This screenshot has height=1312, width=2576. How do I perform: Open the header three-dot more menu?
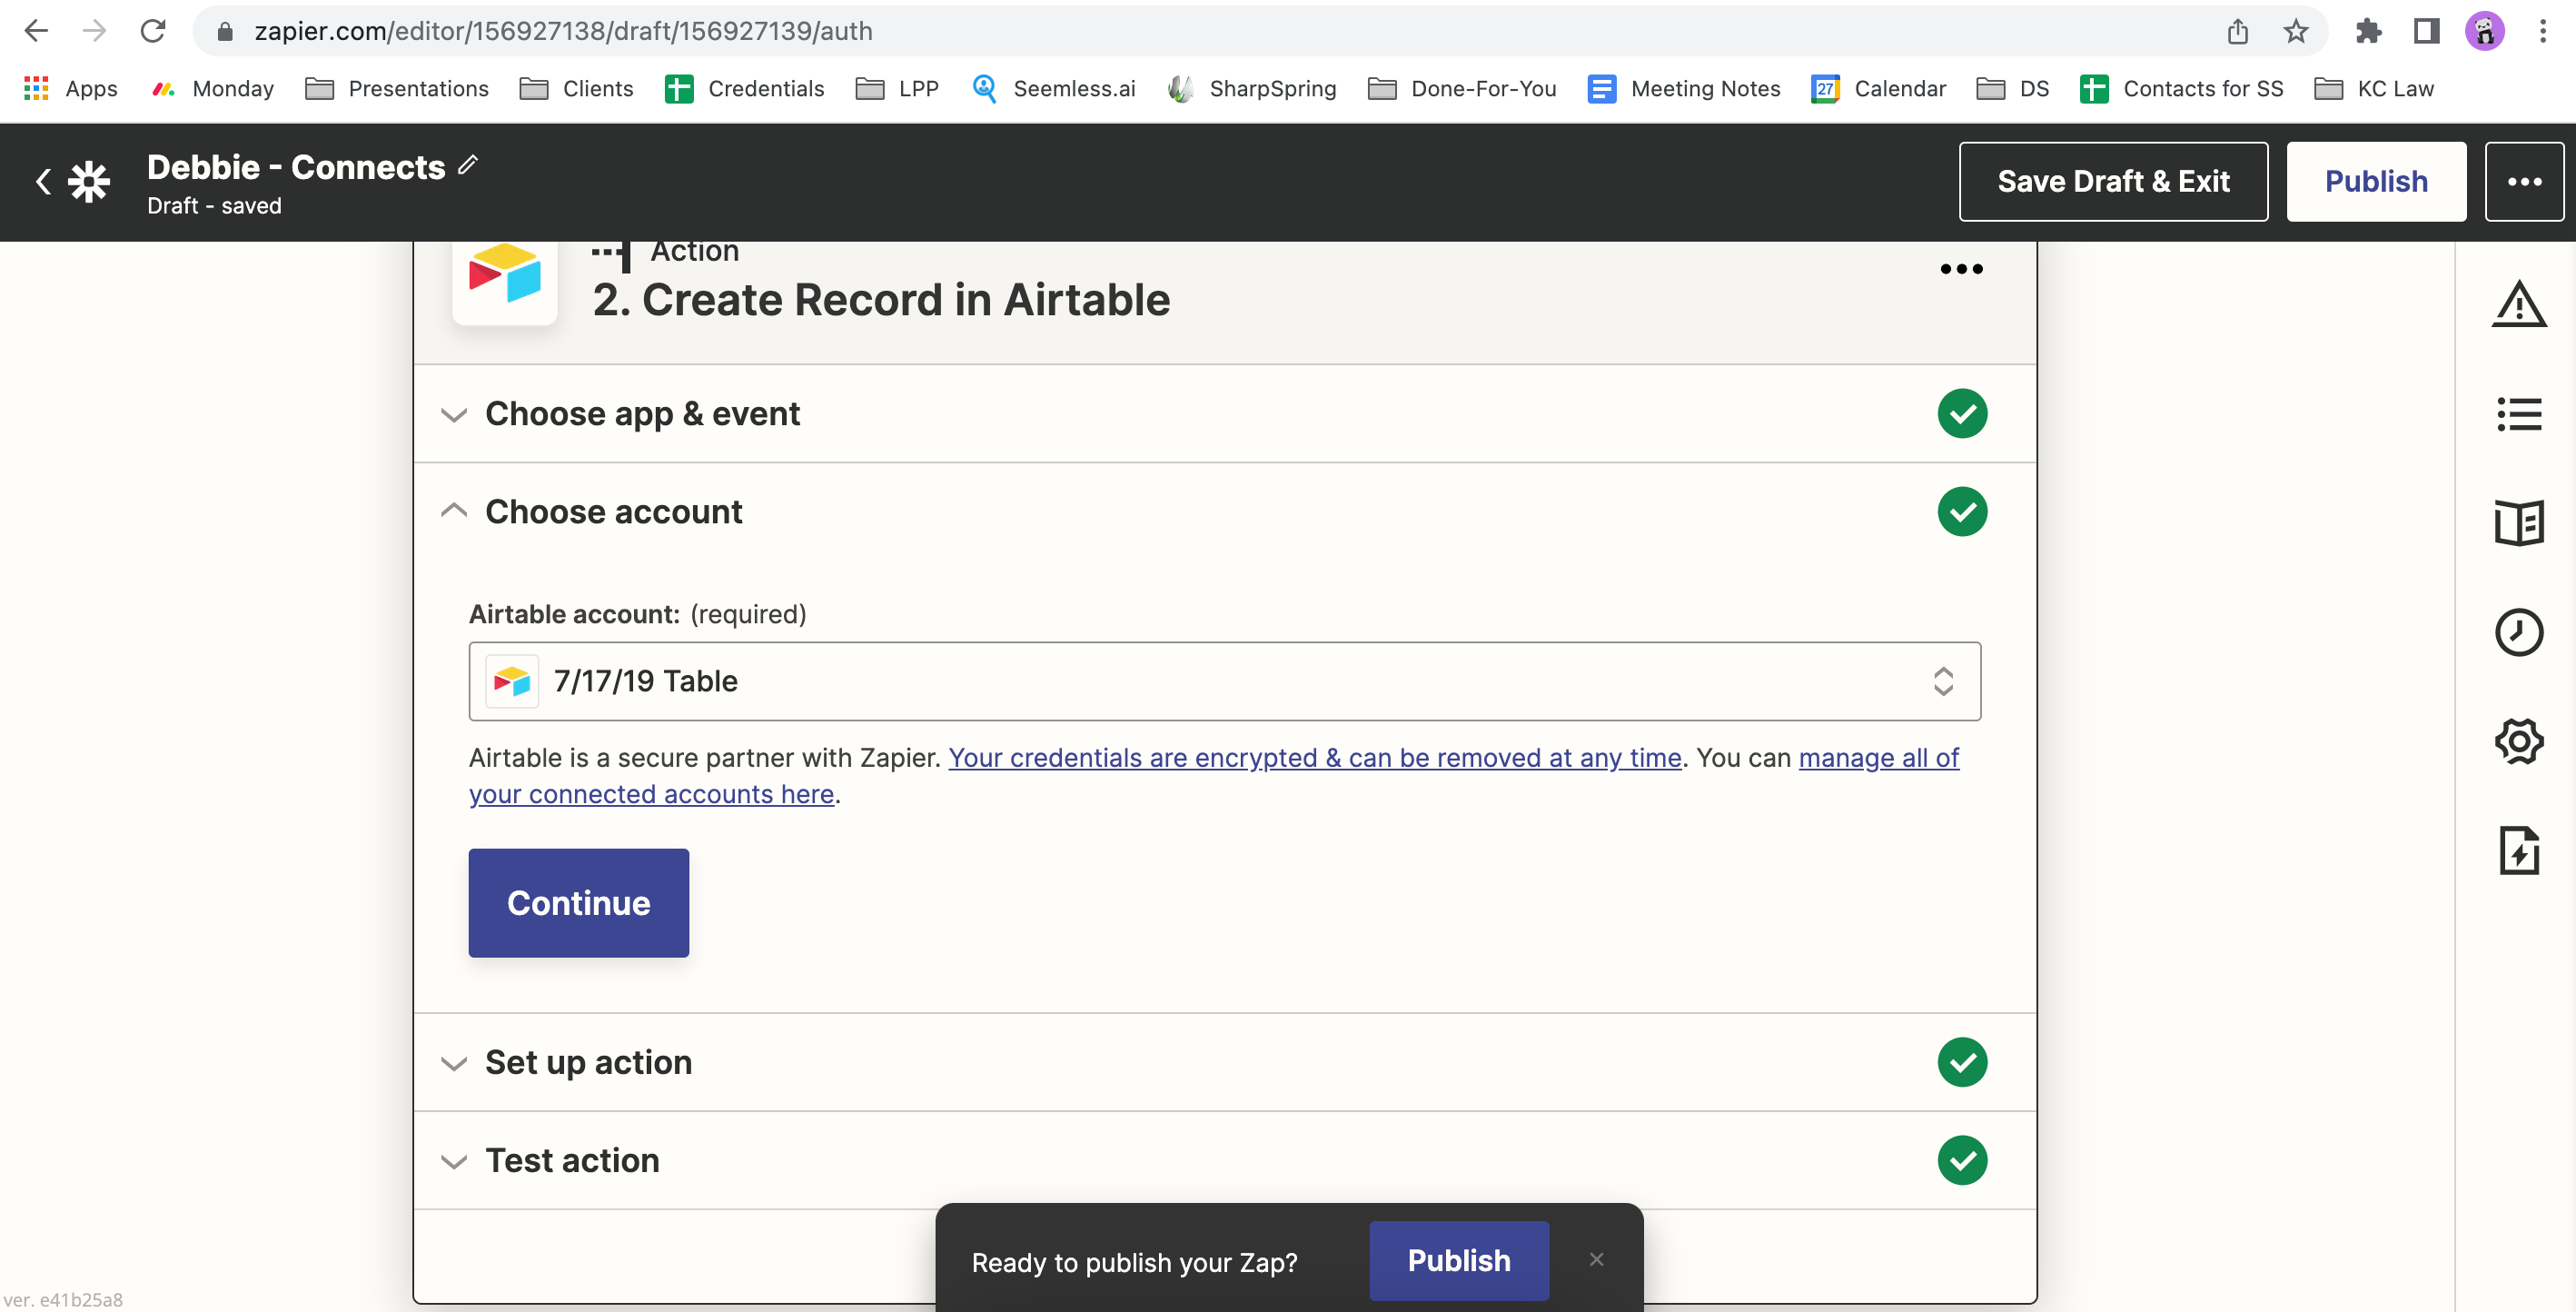[x=2524, y=181]
